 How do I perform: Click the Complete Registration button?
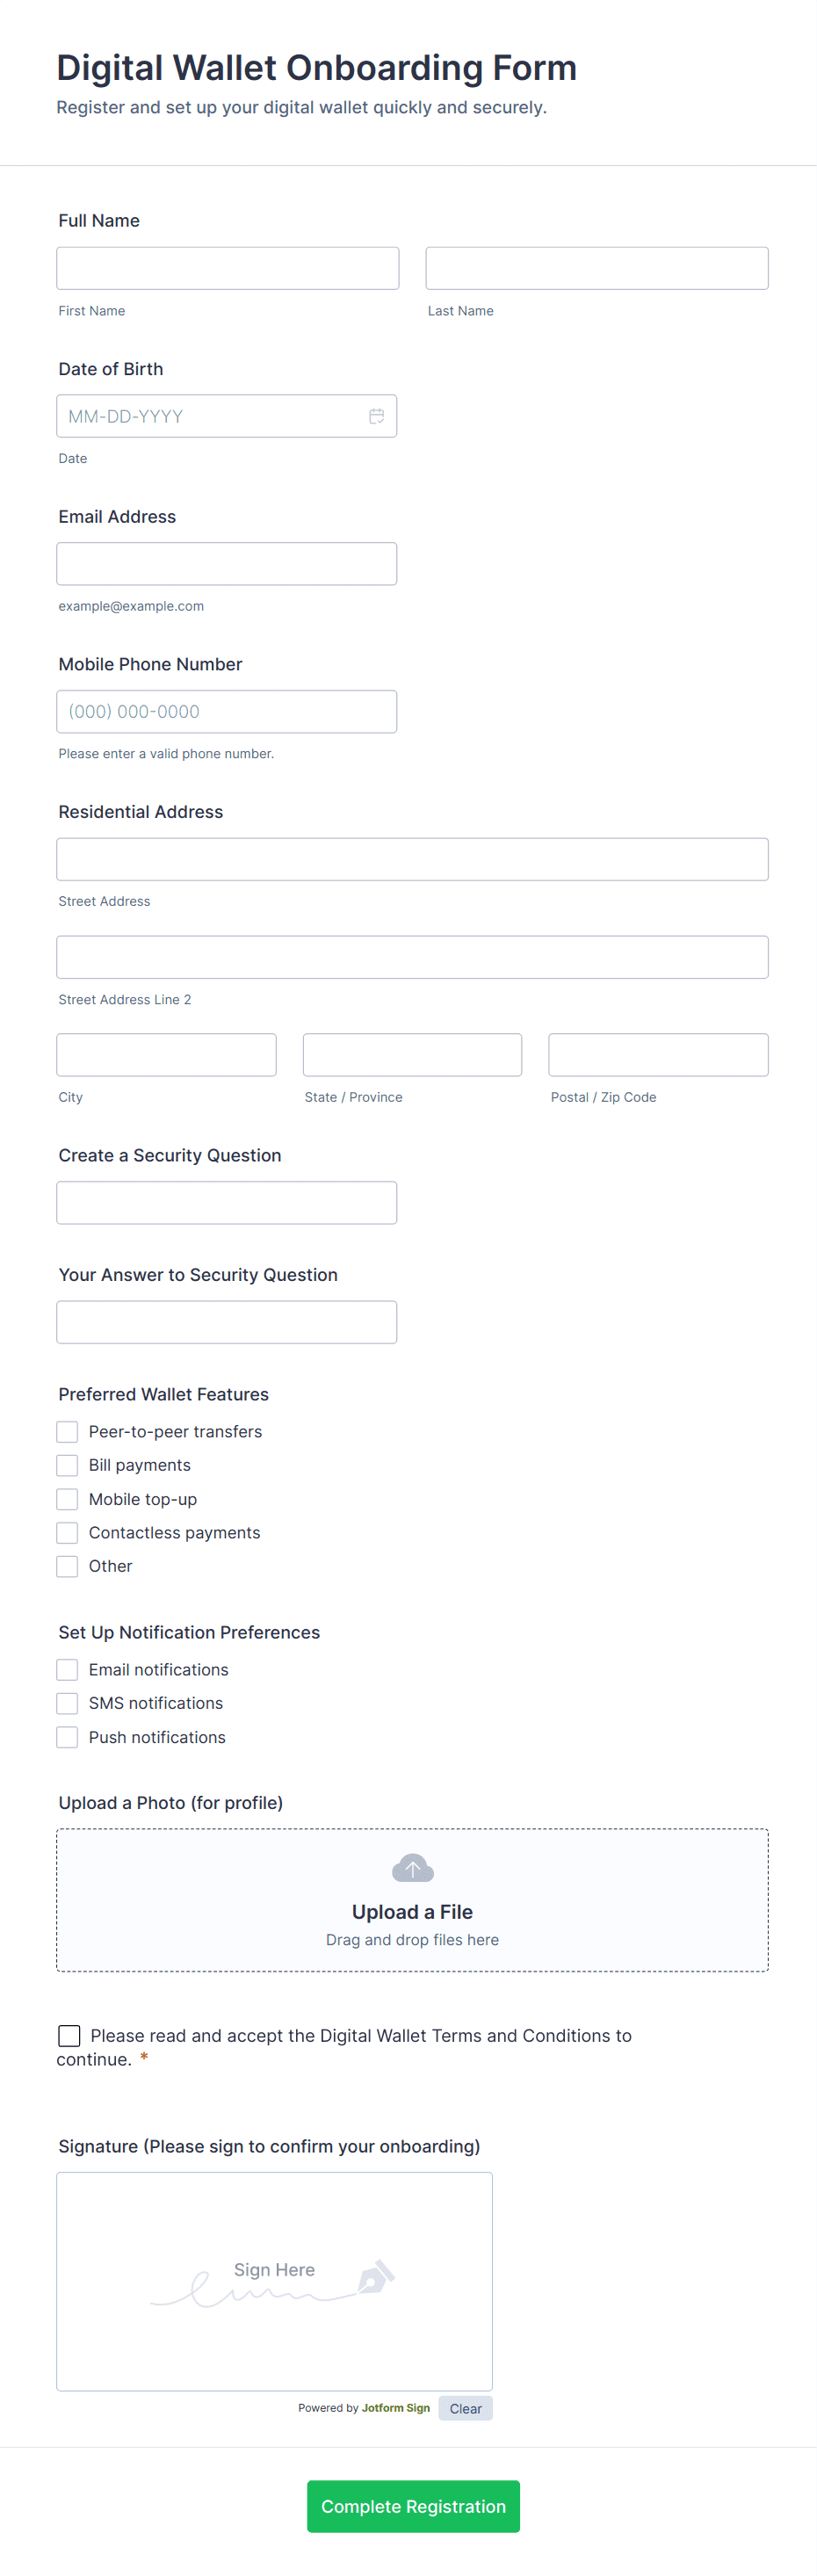click(x=412, y=2507)
